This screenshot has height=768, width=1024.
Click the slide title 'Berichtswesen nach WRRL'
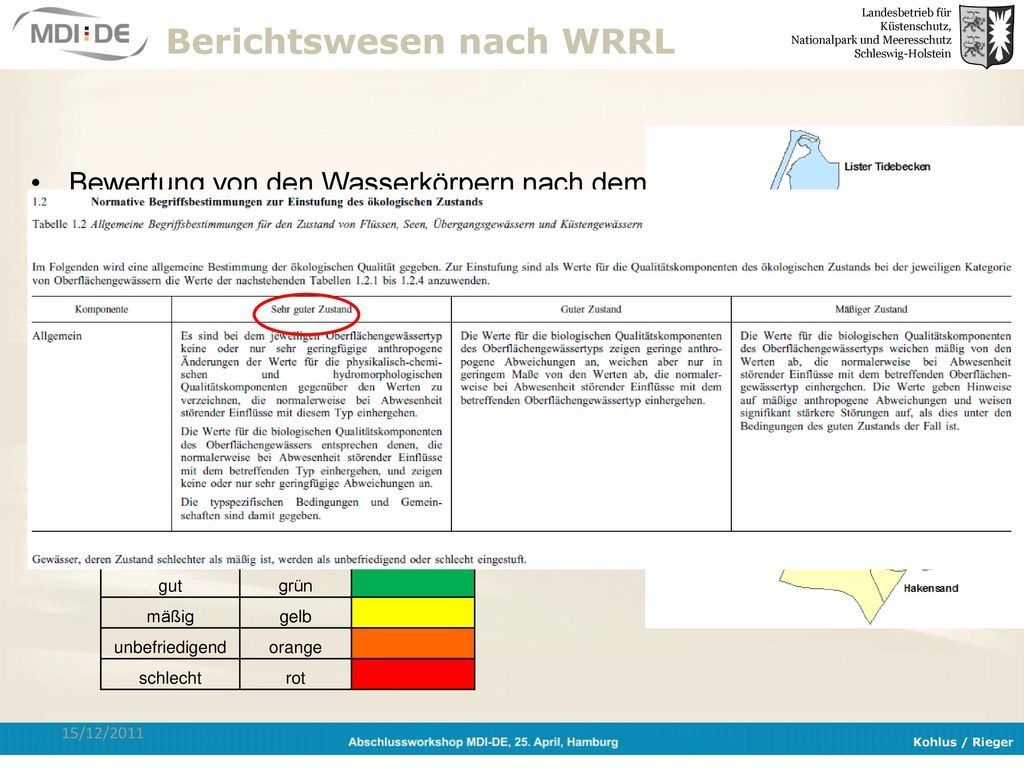click(x=421, y=41)
